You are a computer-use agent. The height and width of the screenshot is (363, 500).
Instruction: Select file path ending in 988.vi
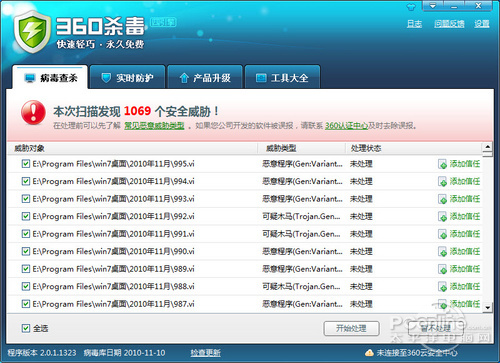tap(113, 286)
